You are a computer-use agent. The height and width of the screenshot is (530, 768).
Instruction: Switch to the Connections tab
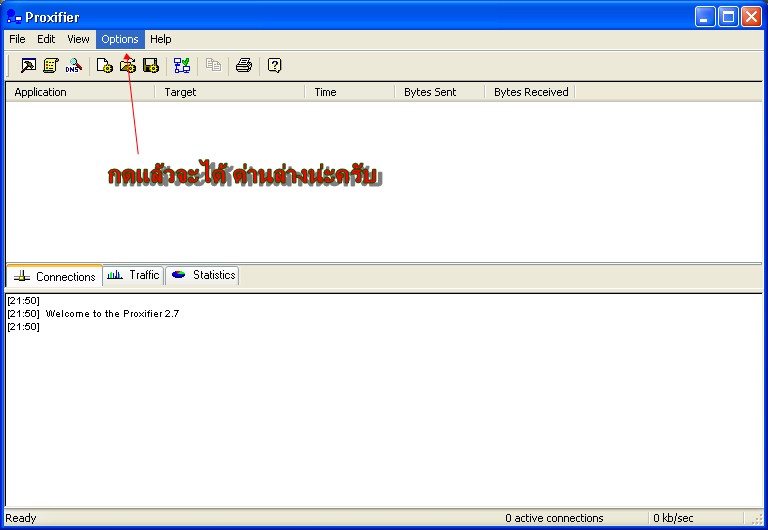pyautogui.click(x=54, y=276)
